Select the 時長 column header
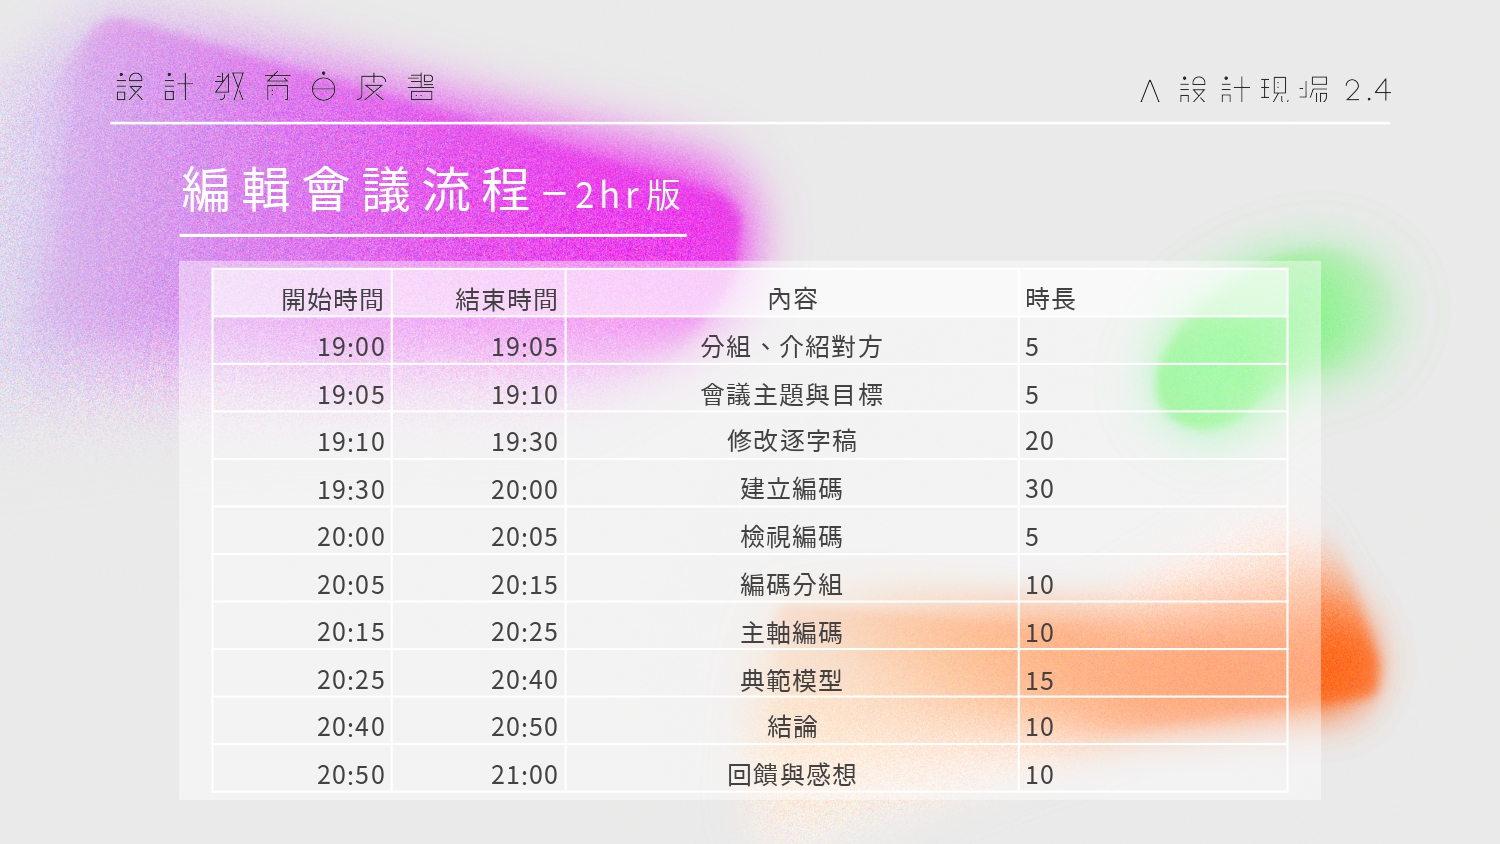This screenshot has width=1500, height=844. (1050, 299)
